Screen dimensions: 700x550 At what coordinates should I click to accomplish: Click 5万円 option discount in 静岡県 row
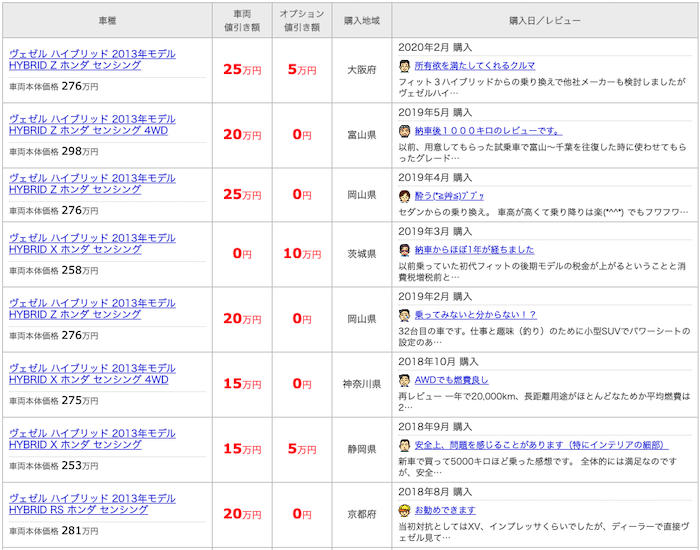[x=302, y=449]
